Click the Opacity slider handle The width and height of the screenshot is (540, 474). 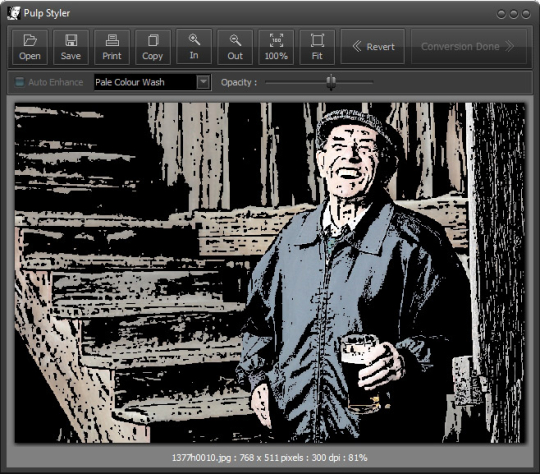pos(331,82)
